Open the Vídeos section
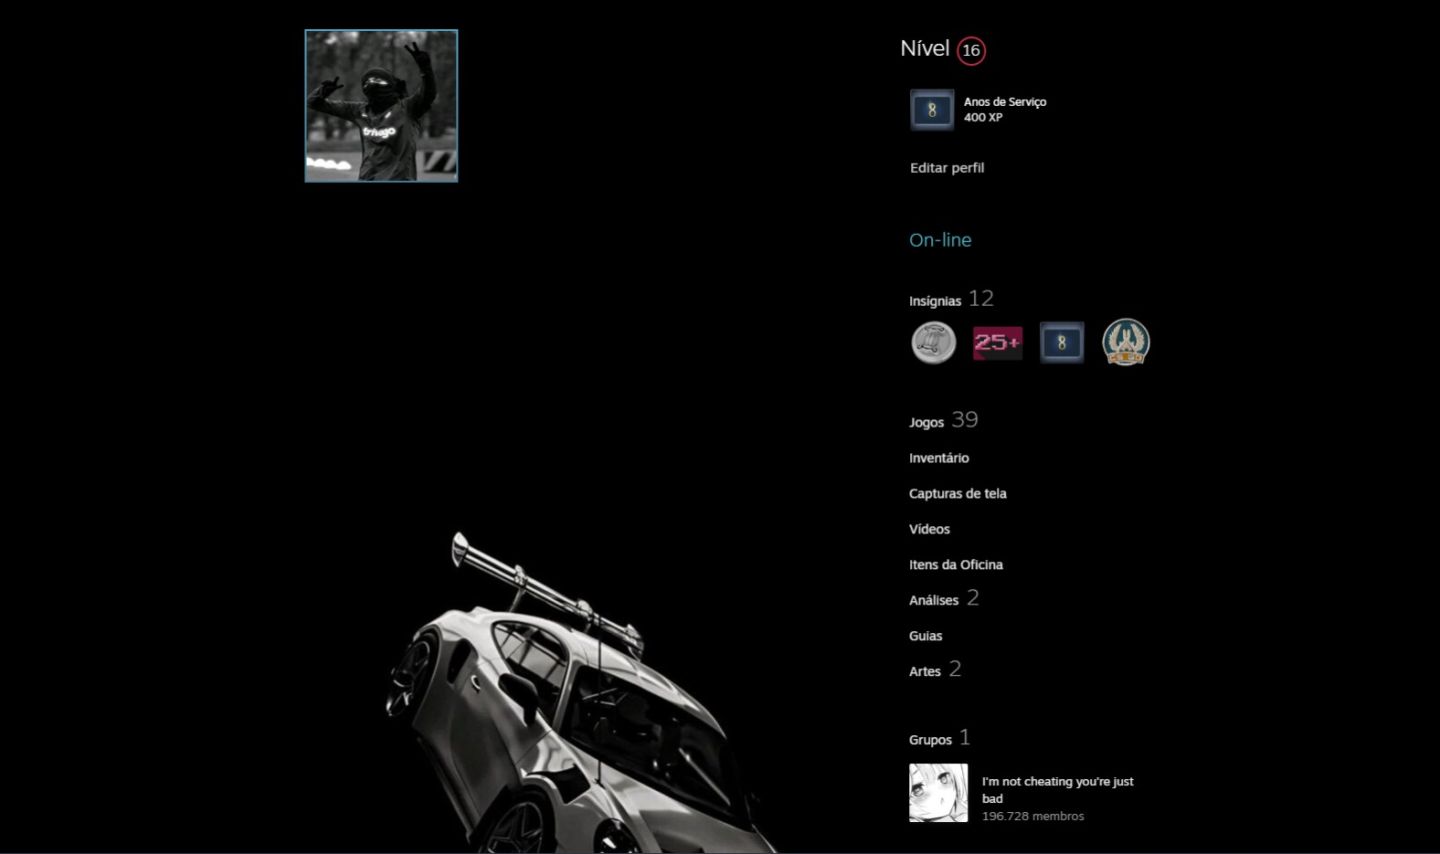 click(x=930, y=529)
